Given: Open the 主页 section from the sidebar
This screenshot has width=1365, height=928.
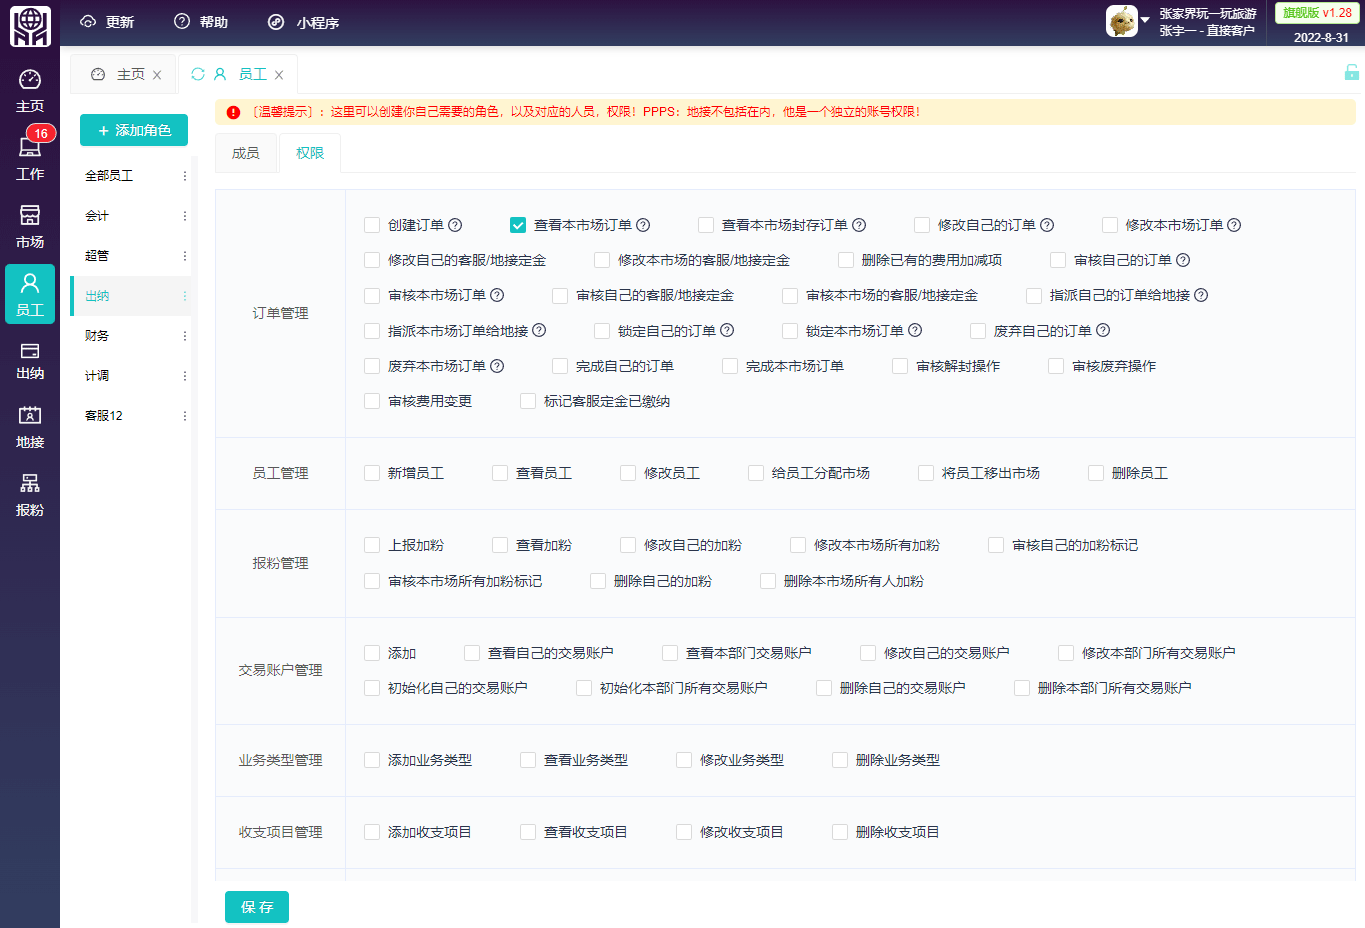Looking at the screenshot, I should (29, 90).
